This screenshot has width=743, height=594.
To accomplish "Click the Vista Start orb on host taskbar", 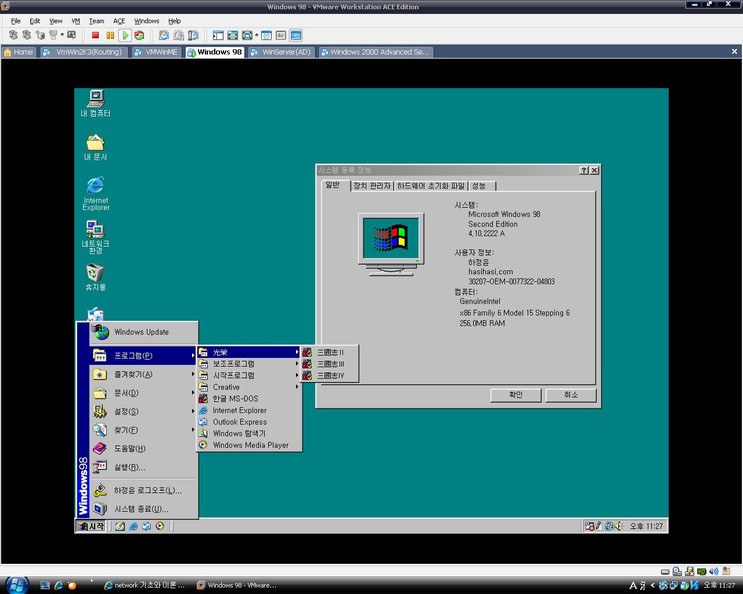I will click(x=17, y=585).
